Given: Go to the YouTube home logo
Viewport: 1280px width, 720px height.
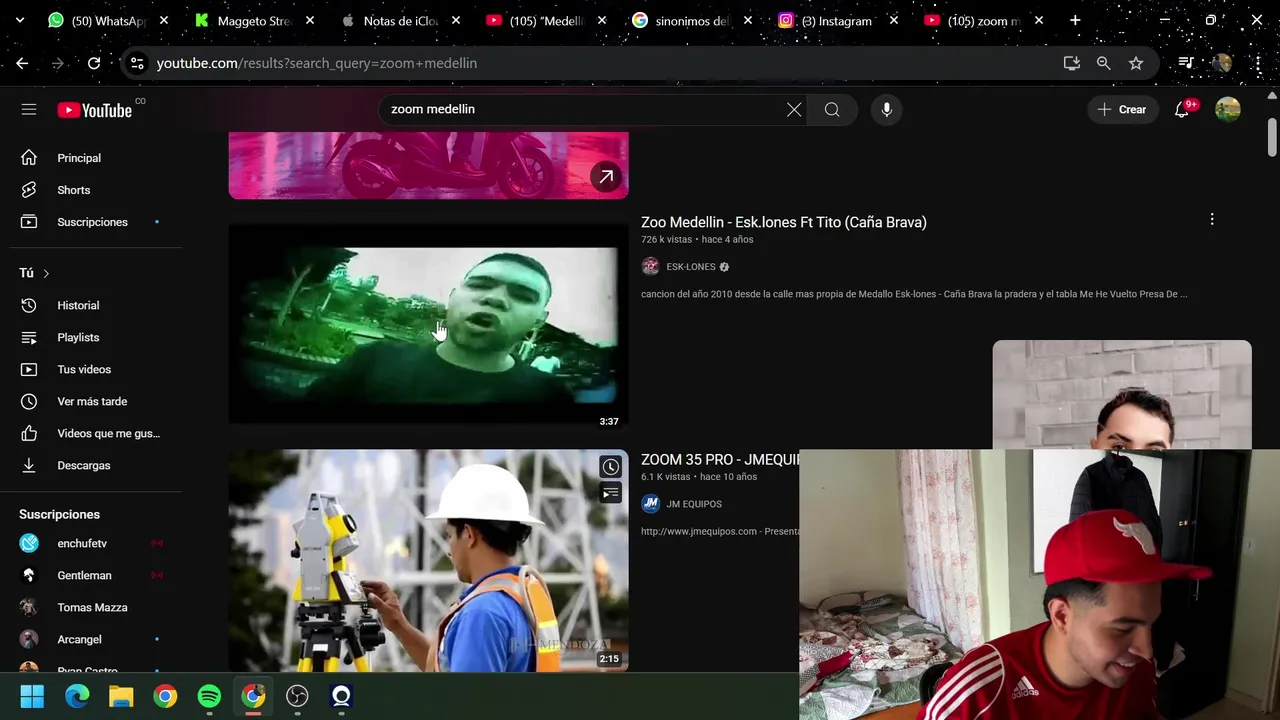Looking at the screenshot, I should [x=95, y=110].
